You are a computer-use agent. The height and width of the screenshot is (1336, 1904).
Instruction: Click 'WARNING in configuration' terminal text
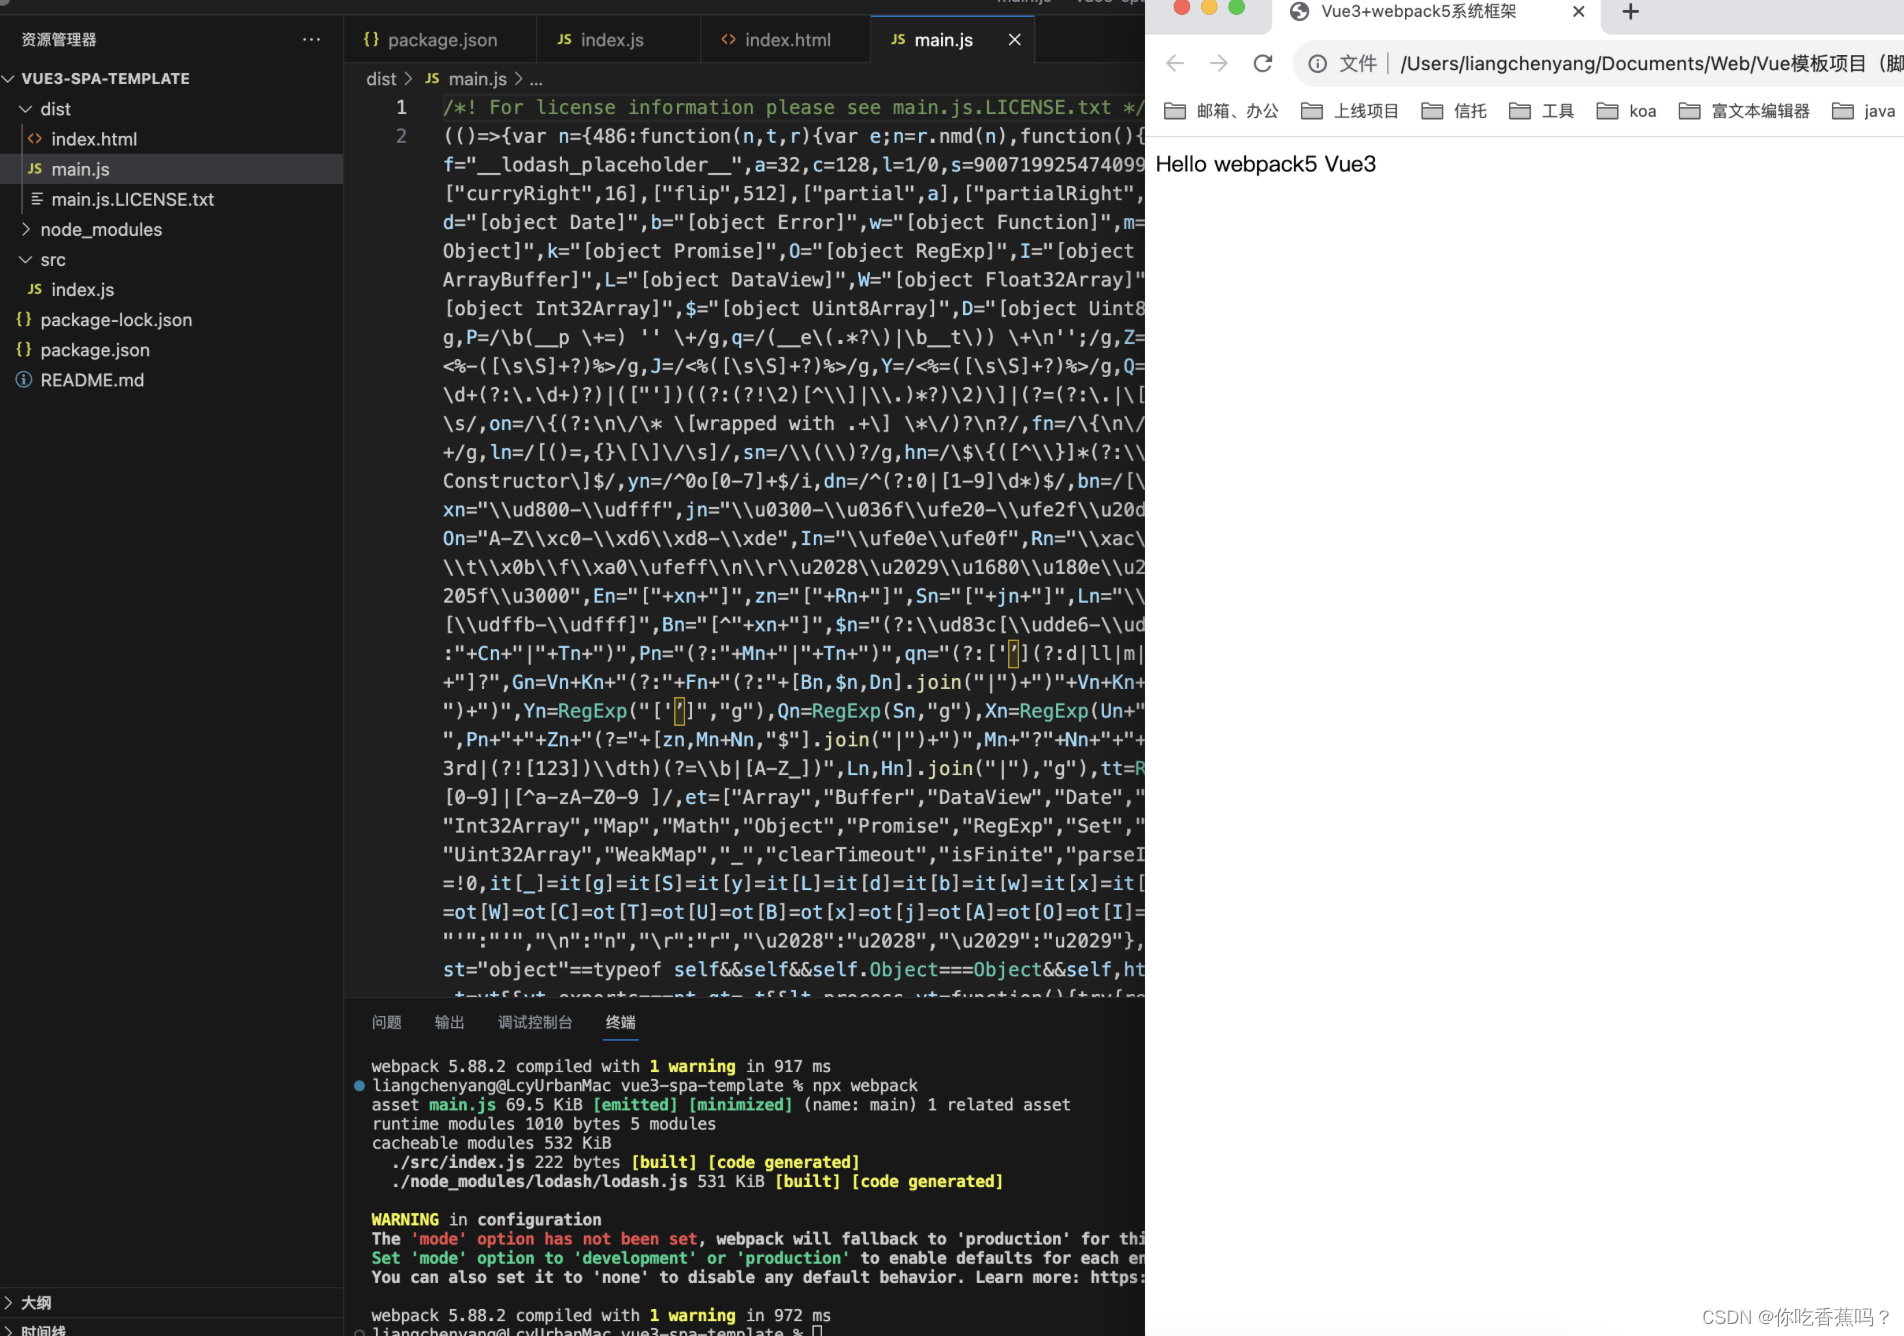pyautogui.click(x=486, y=1219)
